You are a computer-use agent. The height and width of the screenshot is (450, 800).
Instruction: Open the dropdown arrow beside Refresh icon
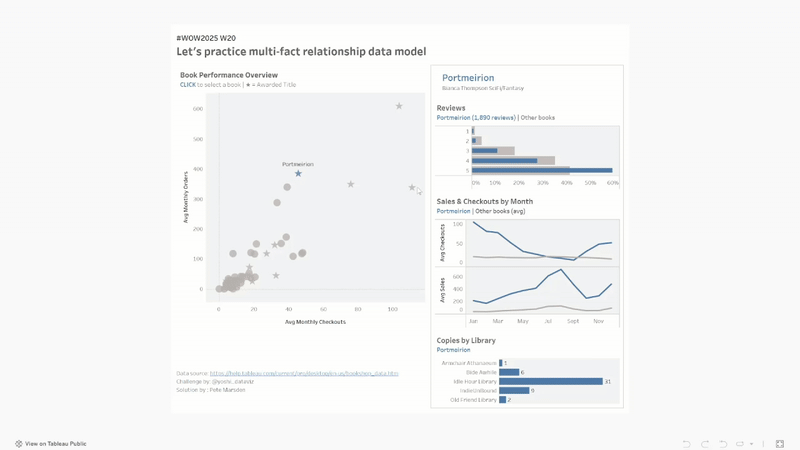click(x=749, y=443)
